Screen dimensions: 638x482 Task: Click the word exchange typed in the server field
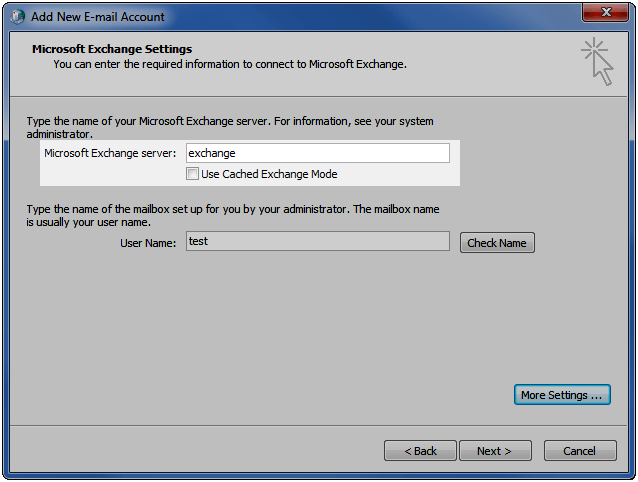212,153
